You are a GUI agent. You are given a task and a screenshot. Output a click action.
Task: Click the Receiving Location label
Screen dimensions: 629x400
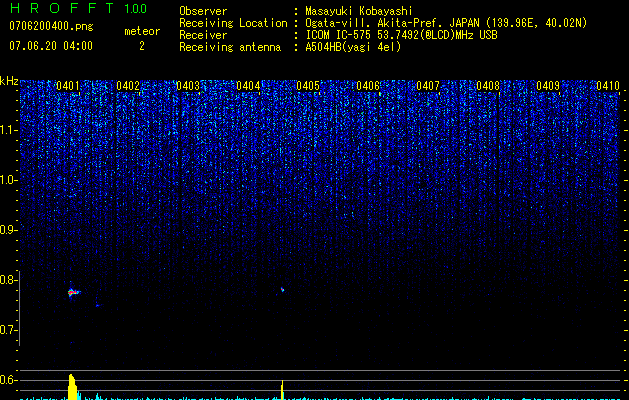pos(233,23)
